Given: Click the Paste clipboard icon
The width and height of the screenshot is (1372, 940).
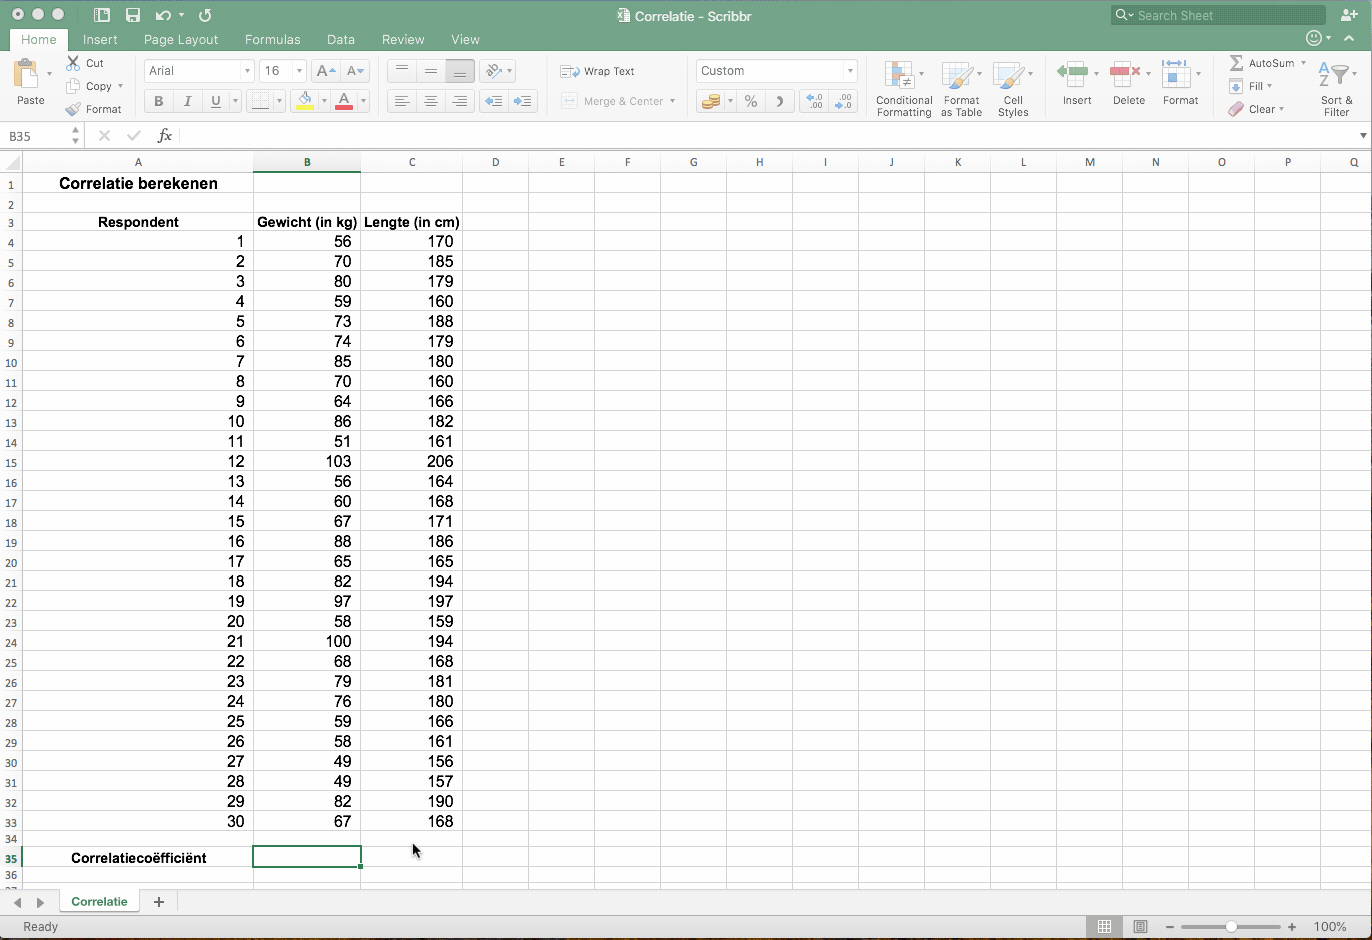Looking at the screenshot, I should pyautogui.click(x=26, y=75).
